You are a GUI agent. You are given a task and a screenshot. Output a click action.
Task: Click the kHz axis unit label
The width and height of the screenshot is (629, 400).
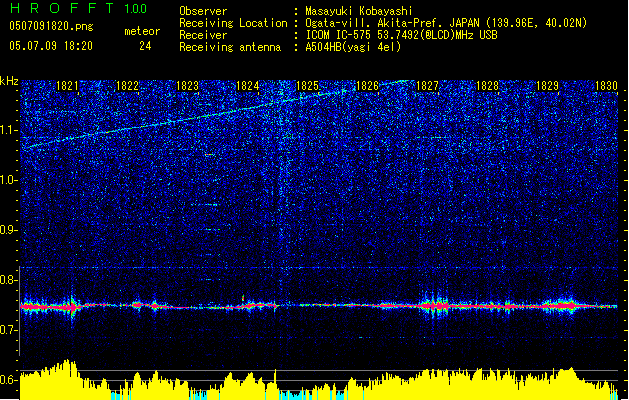click(x=9, y=81)
